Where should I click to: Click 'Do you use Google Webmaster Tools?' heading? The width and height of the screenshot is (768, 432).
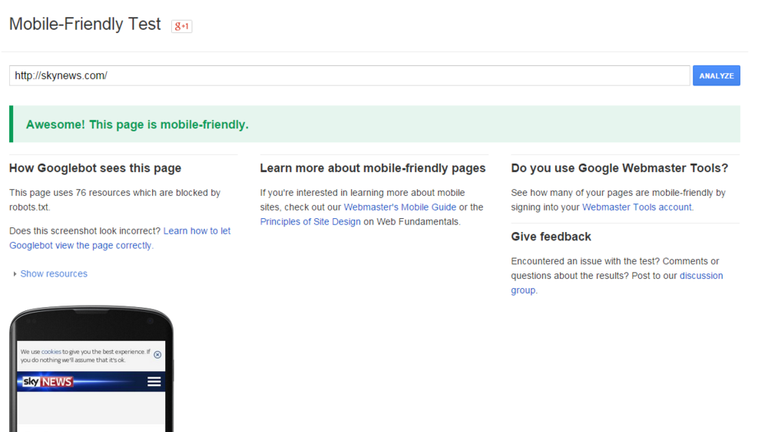626,168
